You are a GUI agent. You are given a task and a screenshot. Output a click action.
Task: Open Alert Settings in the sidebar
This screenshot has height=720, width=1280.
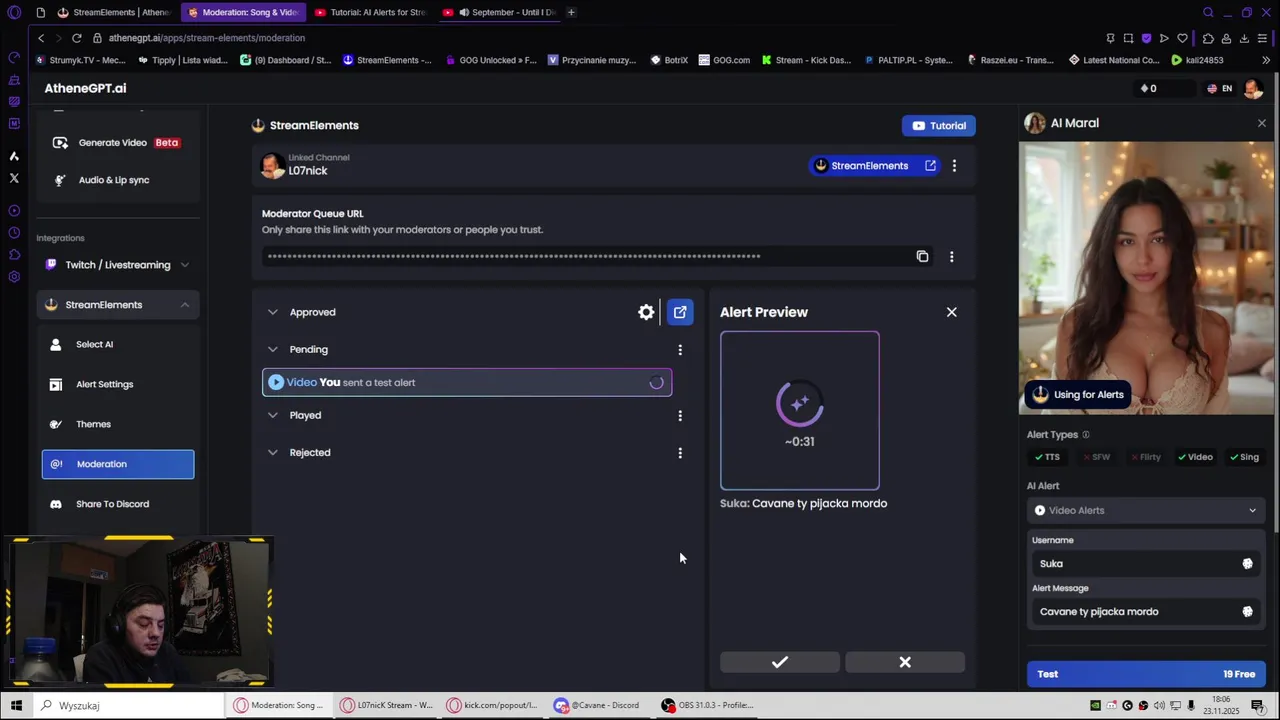click(117, 384)
